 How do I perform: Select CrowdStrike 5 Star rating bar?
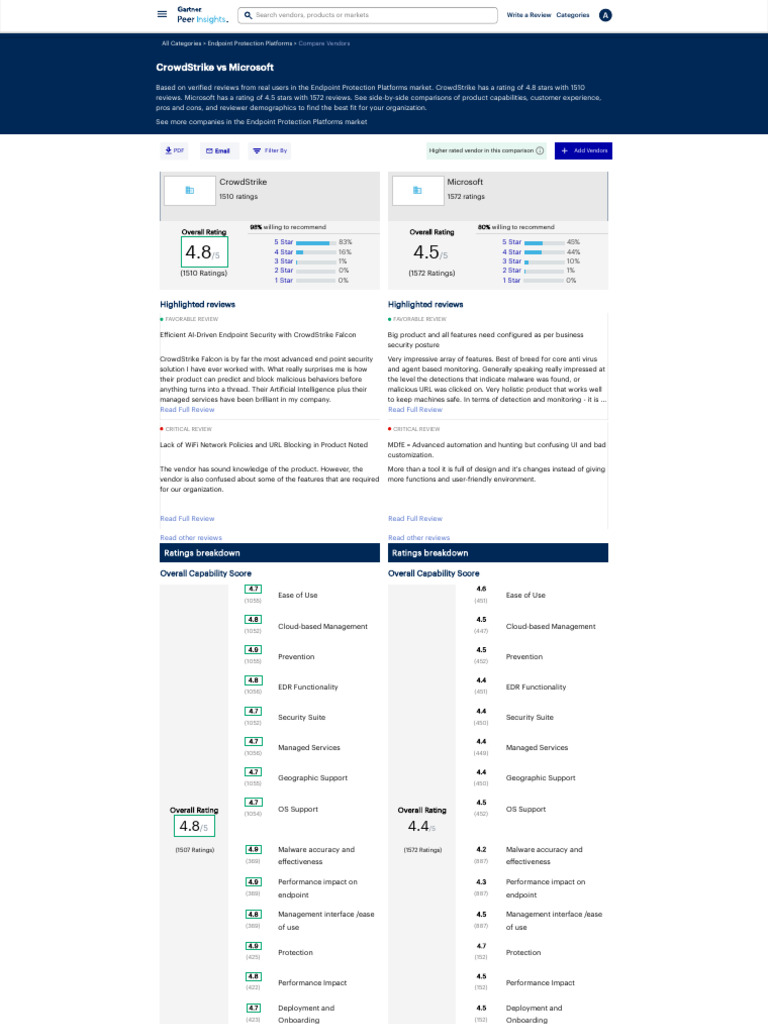[313, 242]
